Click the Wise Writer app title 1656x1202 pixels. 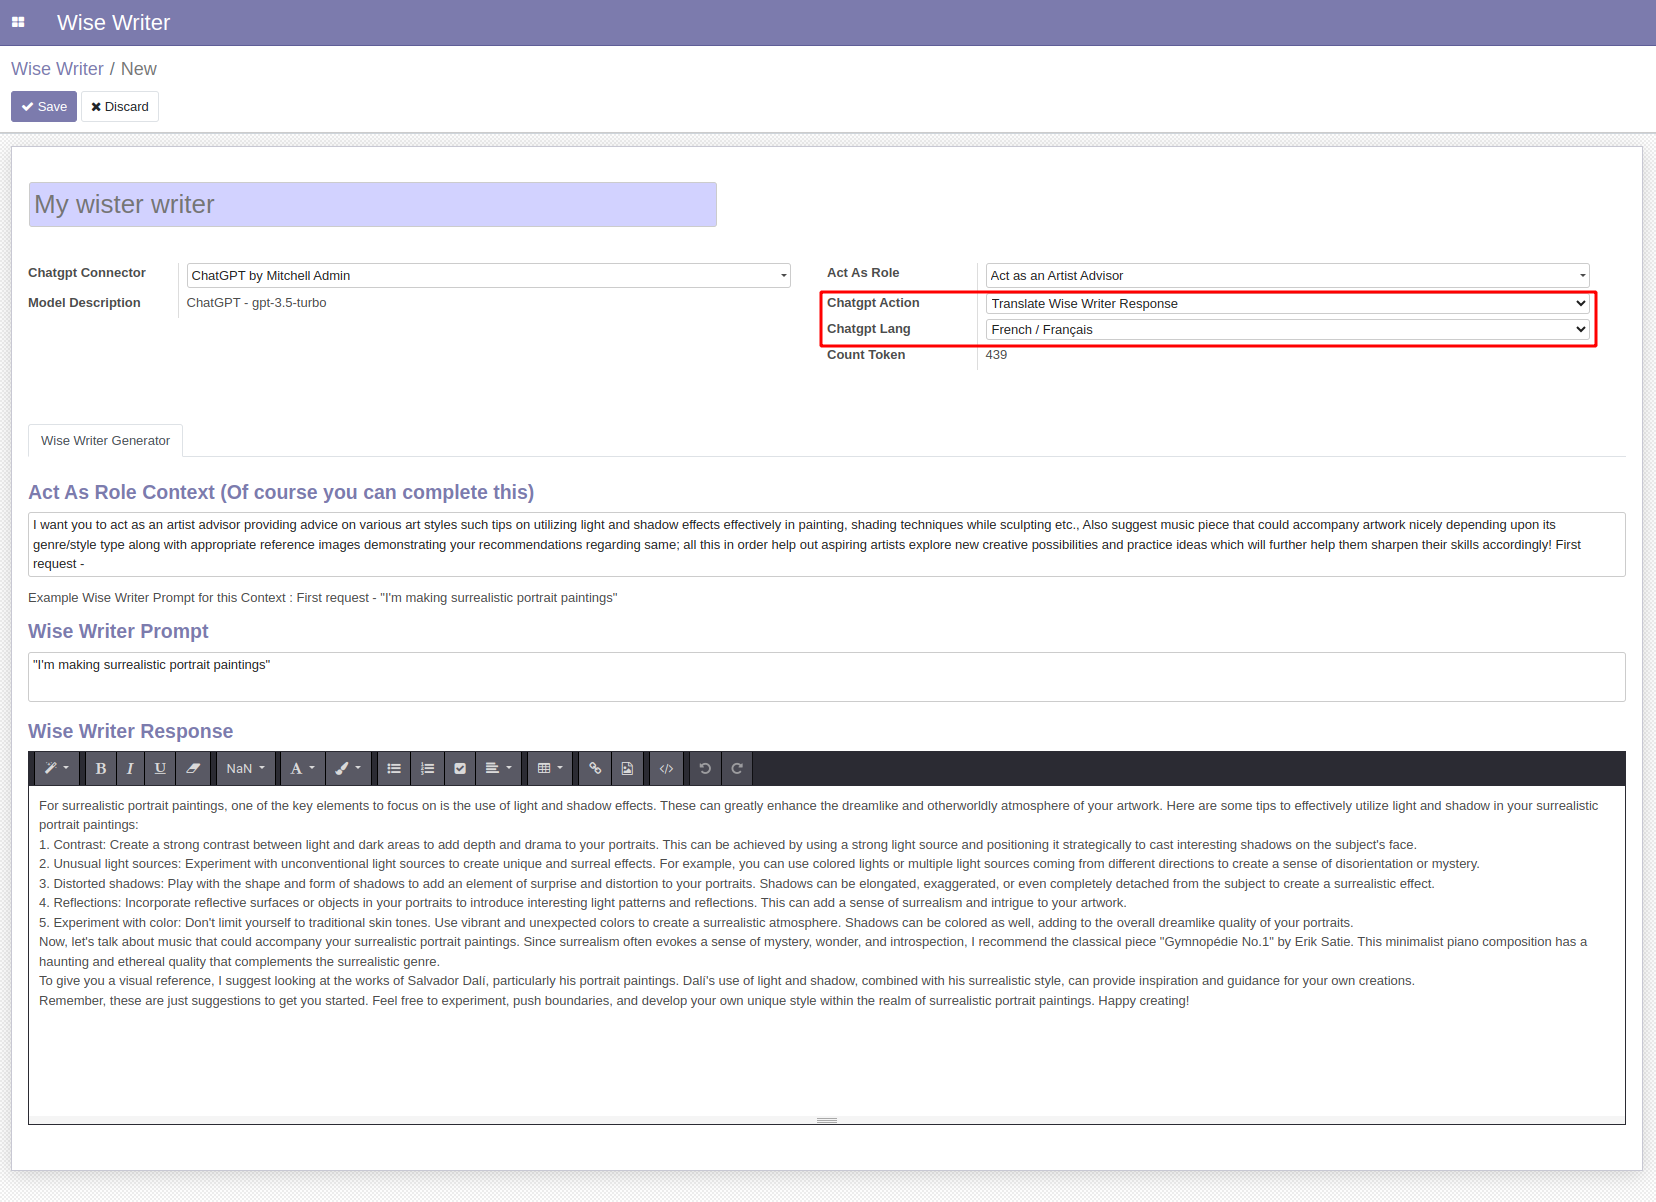tap(113, 22)
